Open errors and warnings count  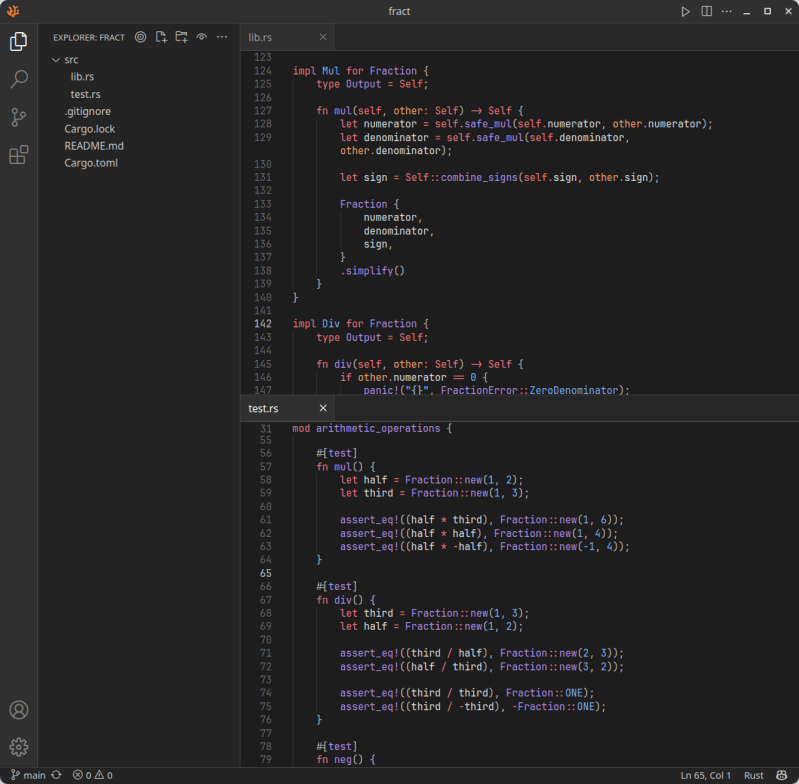click(93, 775)
